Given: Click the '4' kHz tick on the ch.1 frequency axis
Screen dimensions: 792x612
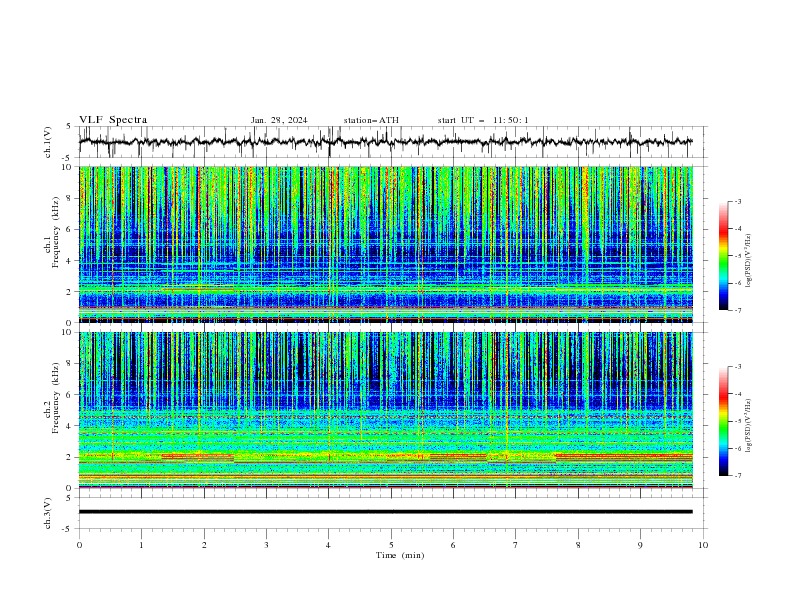Looking at the screenshot, I should pyautogui.click(x=71, y=261).
